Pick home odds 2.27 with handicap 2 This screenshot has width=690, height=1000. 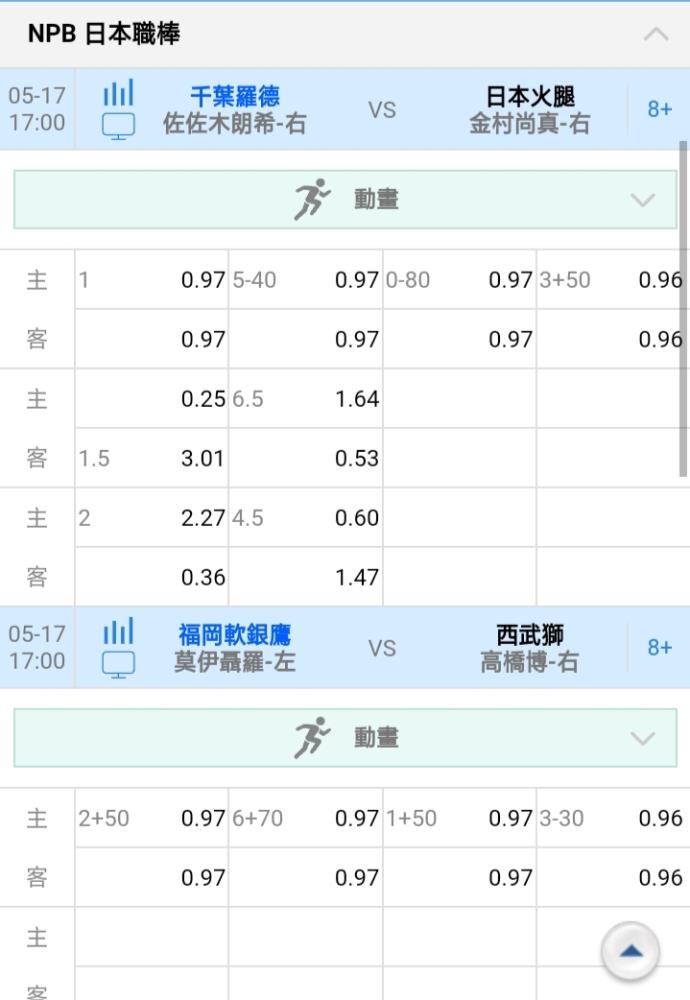click(203, 518)
